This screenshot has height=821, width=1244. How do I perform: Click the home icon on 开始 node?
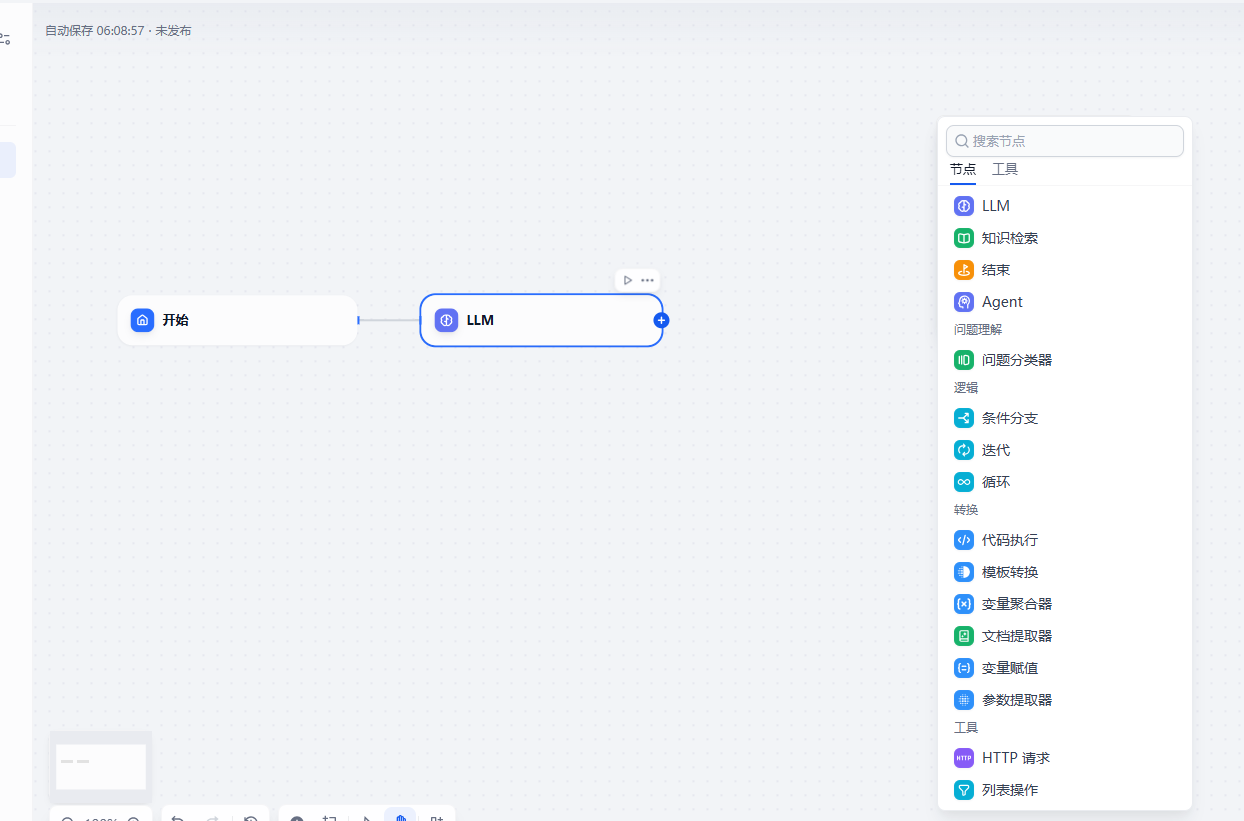(x=142, y=320)
